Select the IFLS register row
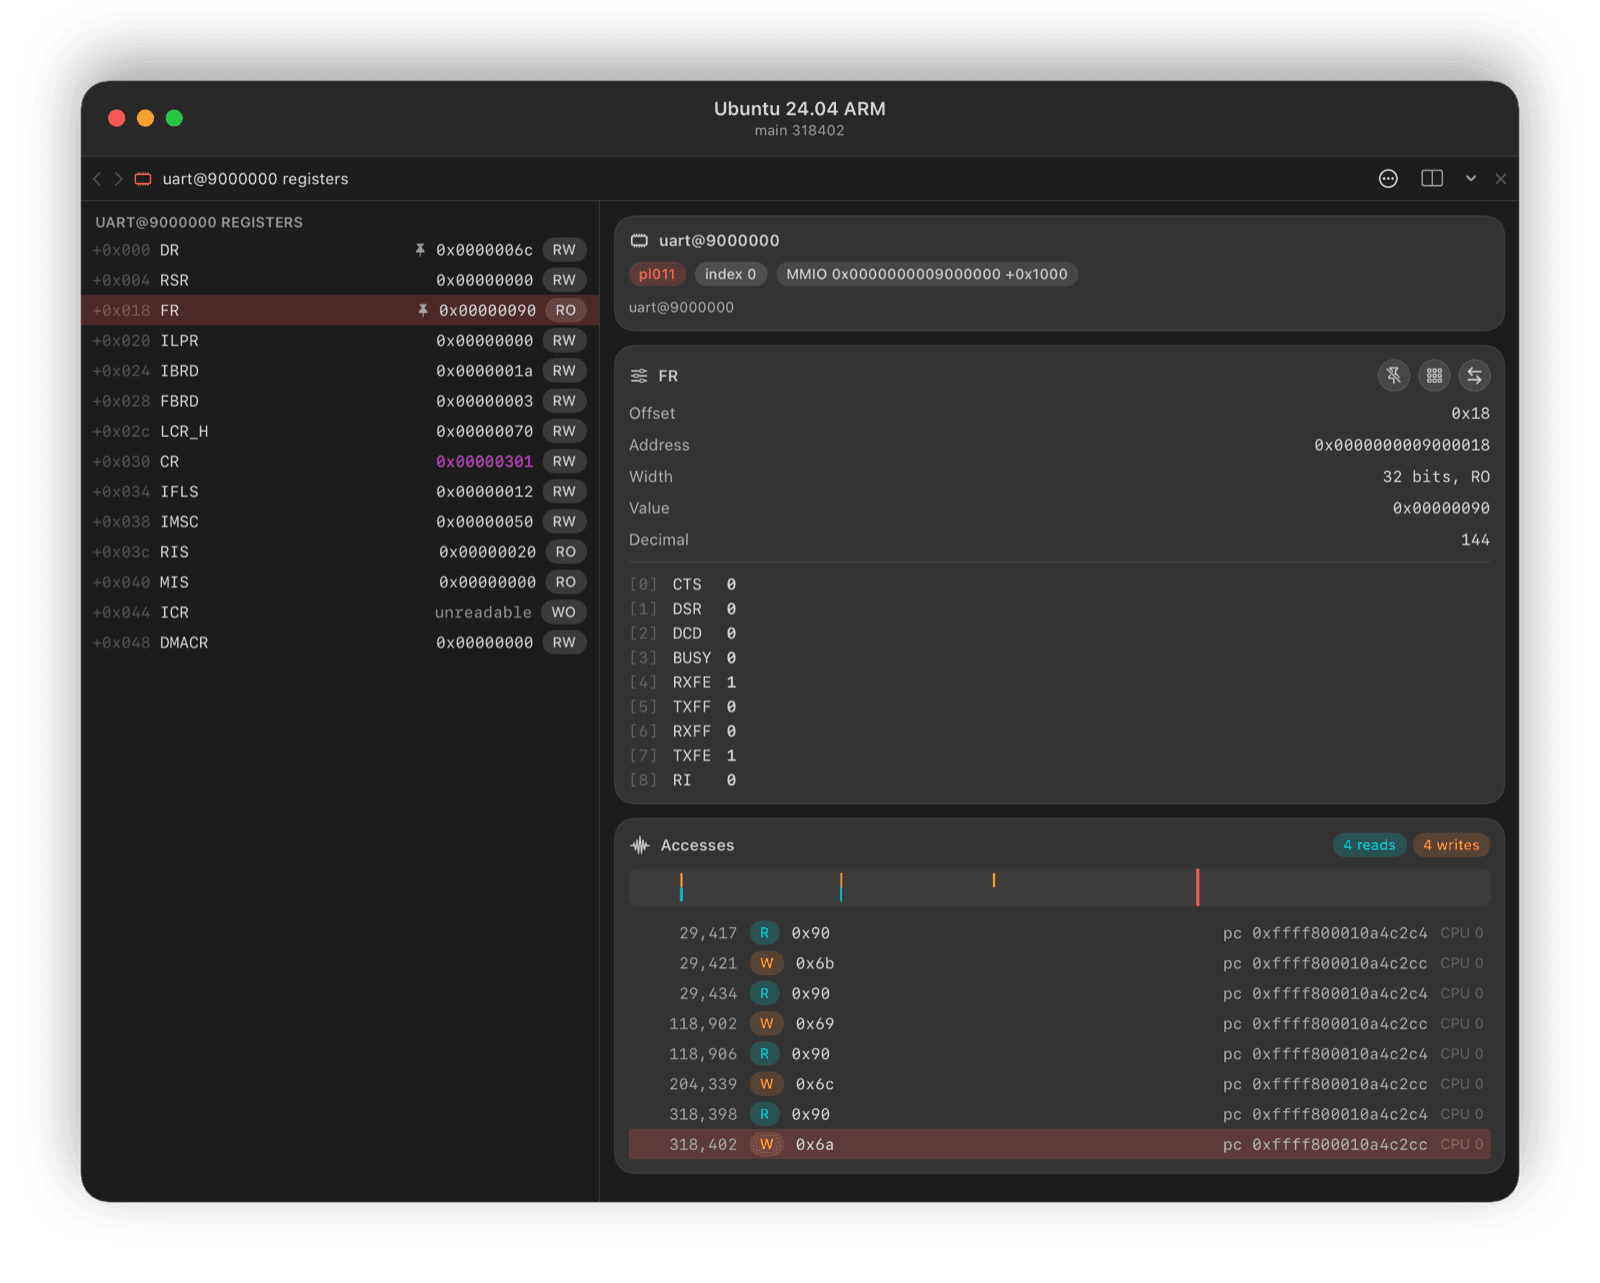 tap(340, 492)
